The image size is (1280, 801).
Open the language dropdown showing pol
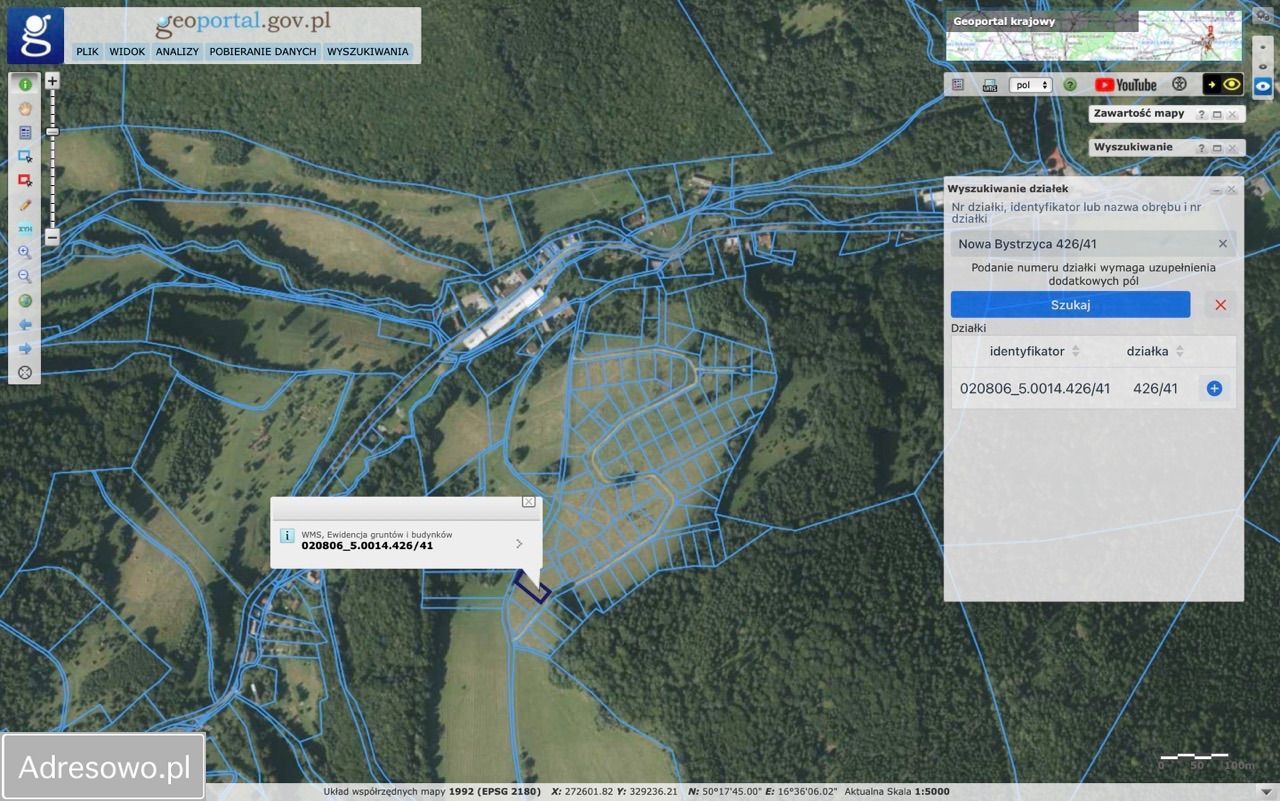[x=1030, y=85]
